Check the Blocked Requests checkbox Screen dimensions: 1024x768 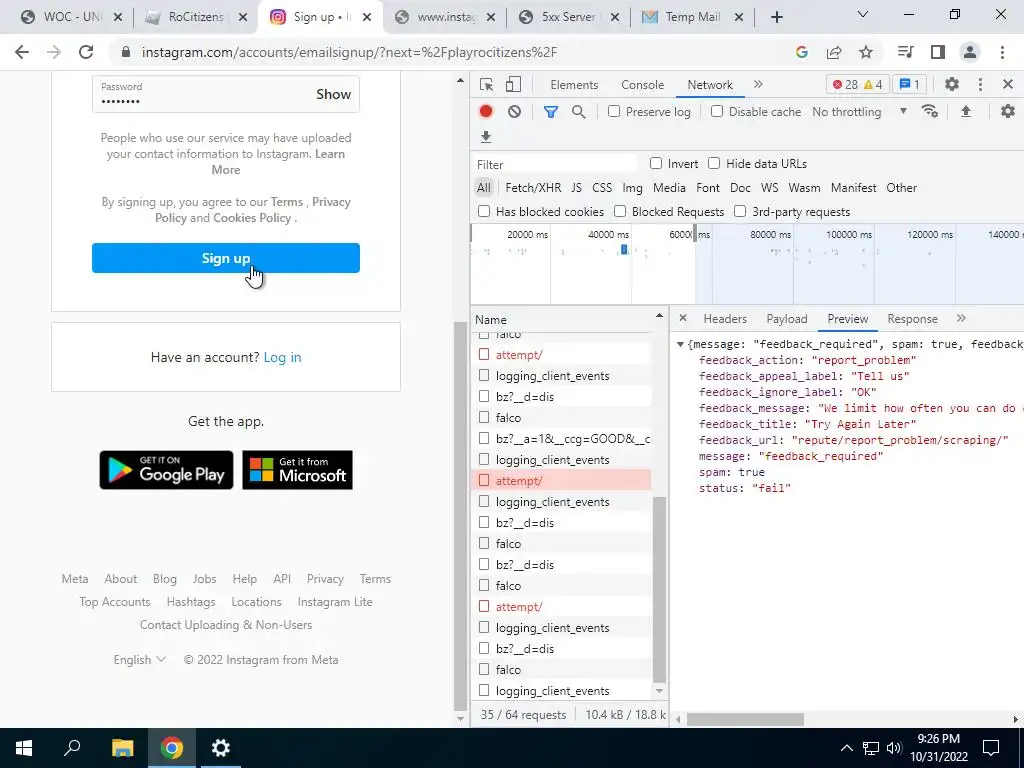(x=620, y=211)
